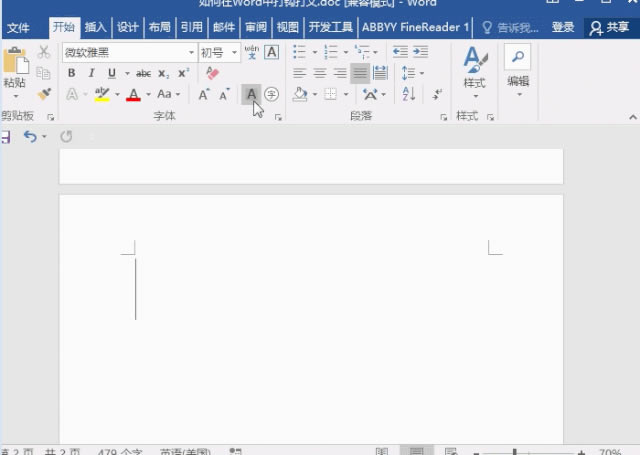The height and width of the screenshot is (455, 640).
Task: Clear all formatting with eraser icon
Action: [212, 73]
